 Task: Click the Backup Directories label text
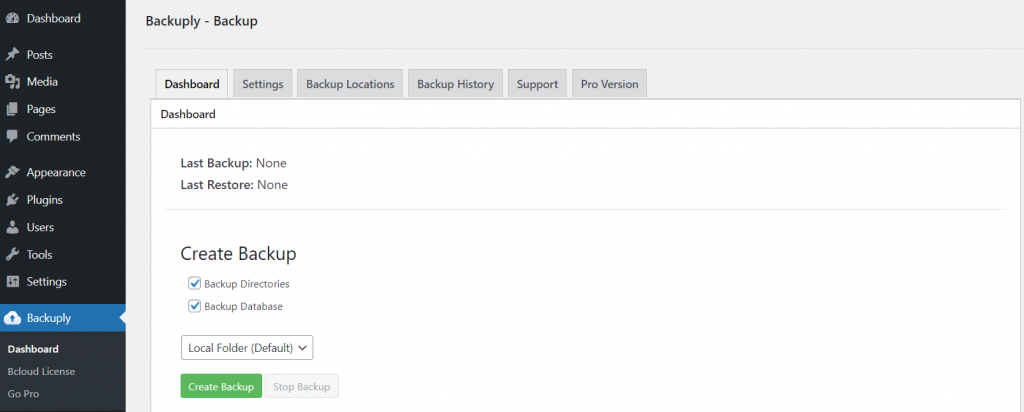(246, 285)
